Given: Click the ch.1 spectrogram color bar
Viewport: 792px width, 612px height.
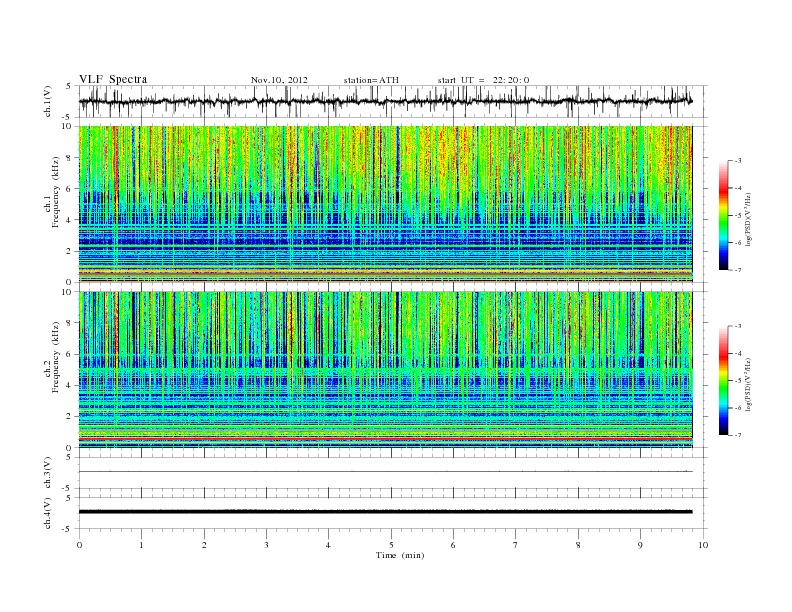Looking at the screenshot, I should (724, 215).
